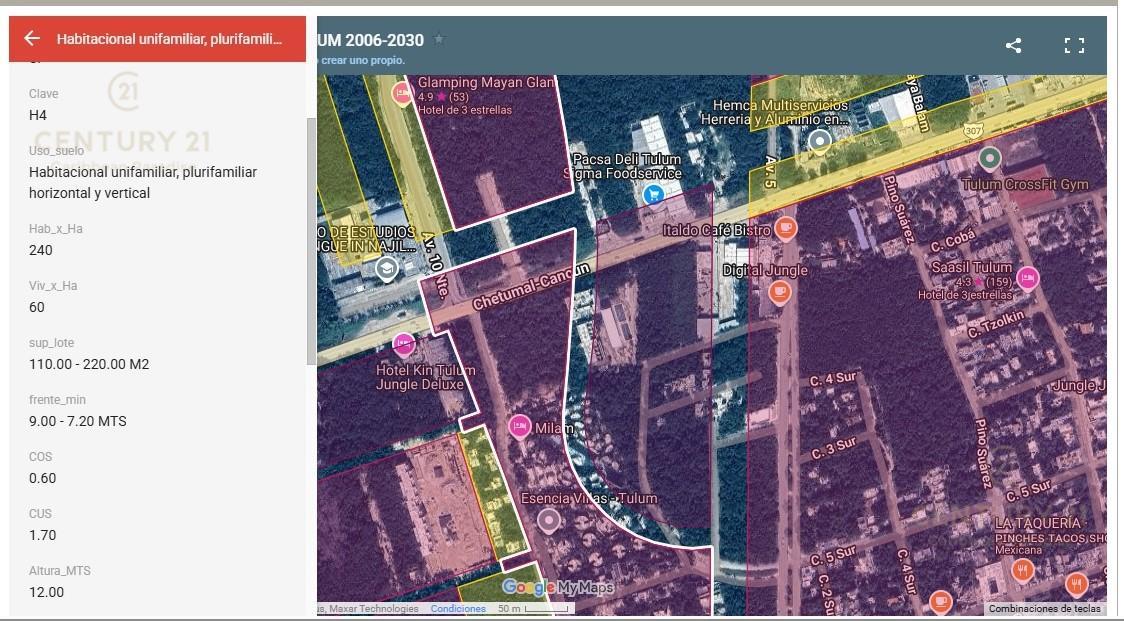The image size is (1124, 621).
Task: Click the restaurant marker right of La Taquería
Action: (x=1075, y=584)
